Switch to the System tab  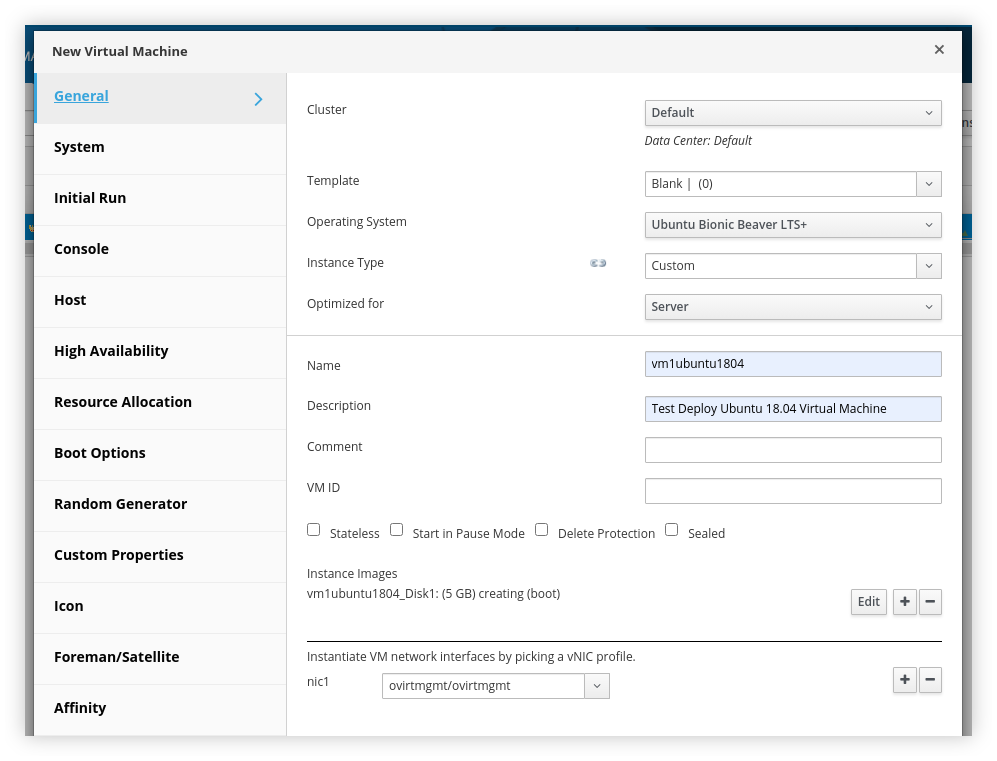click(79, 147)
